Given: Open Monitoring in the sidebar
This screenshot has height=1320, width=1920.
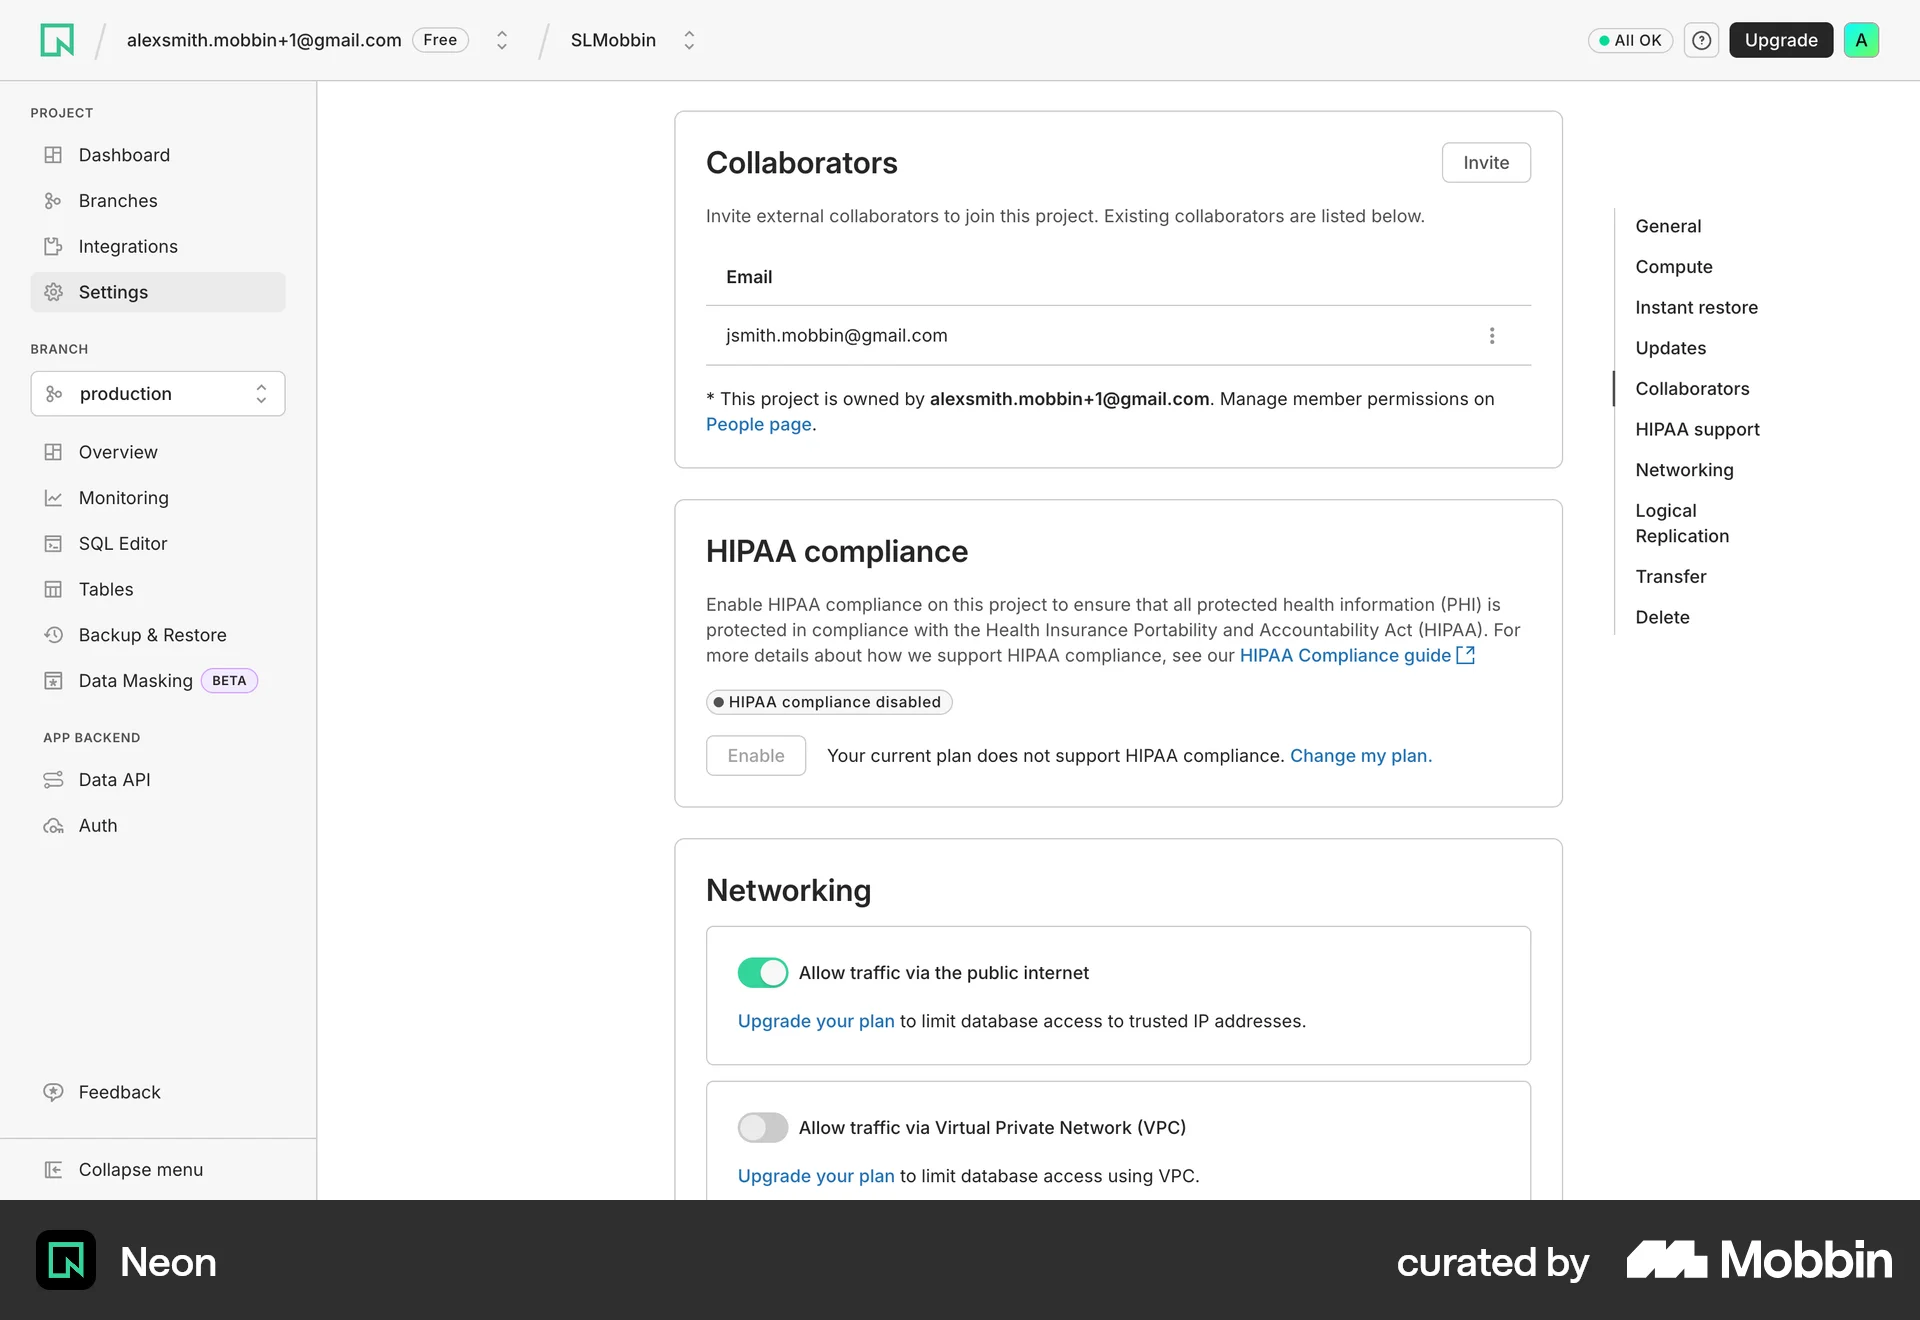Looking at the screenshot, I should [x=158, y=498].
